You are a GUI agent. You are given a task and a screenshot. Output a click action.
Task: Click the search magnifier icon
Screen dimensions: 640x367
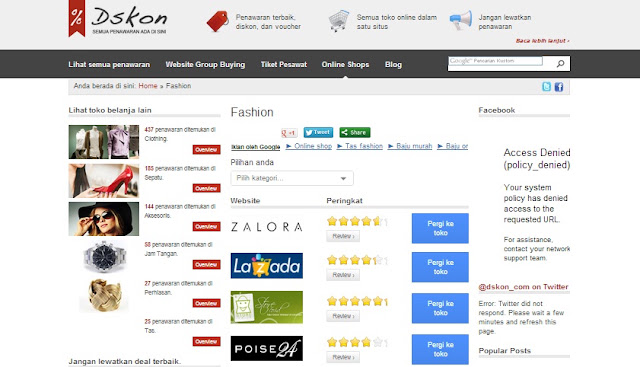click(560, 64)
